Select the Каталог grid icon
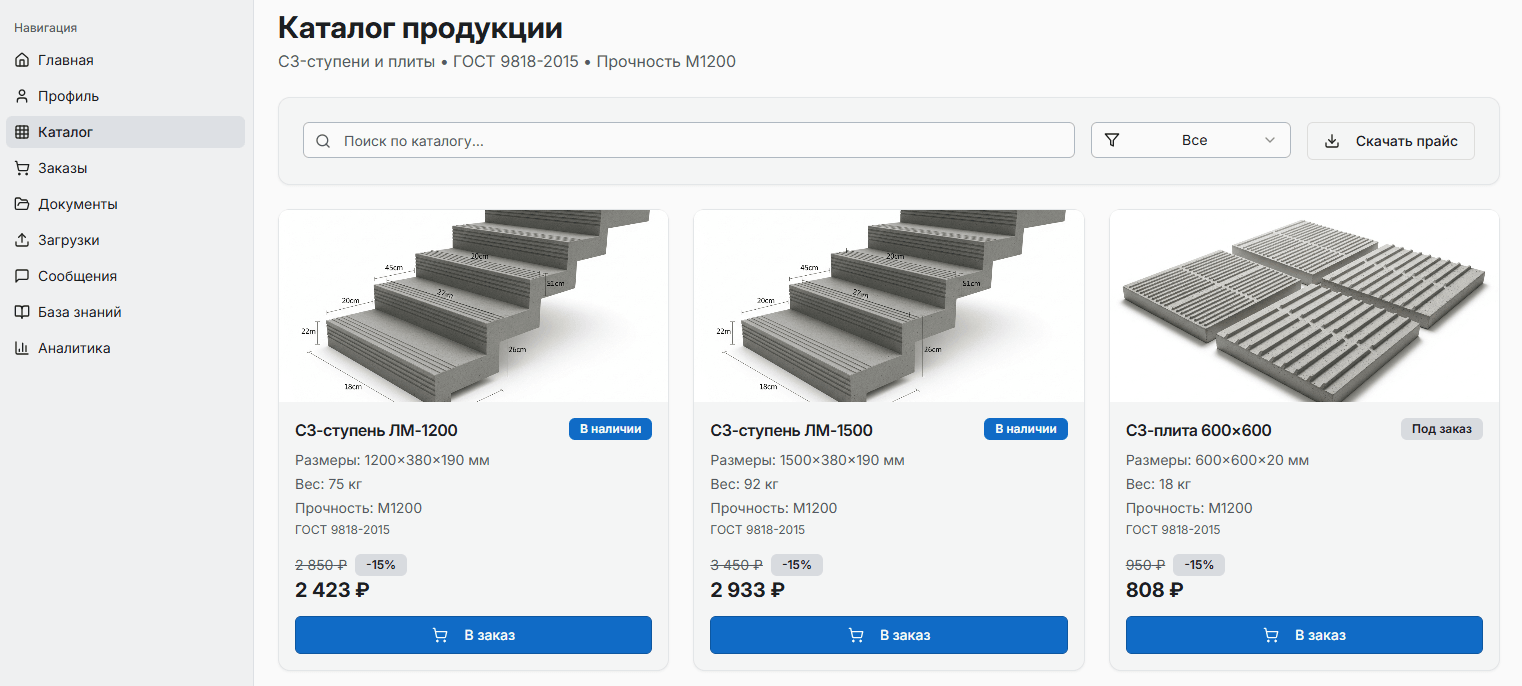This screenshot has height=686, width=1522. pos(21,131)
